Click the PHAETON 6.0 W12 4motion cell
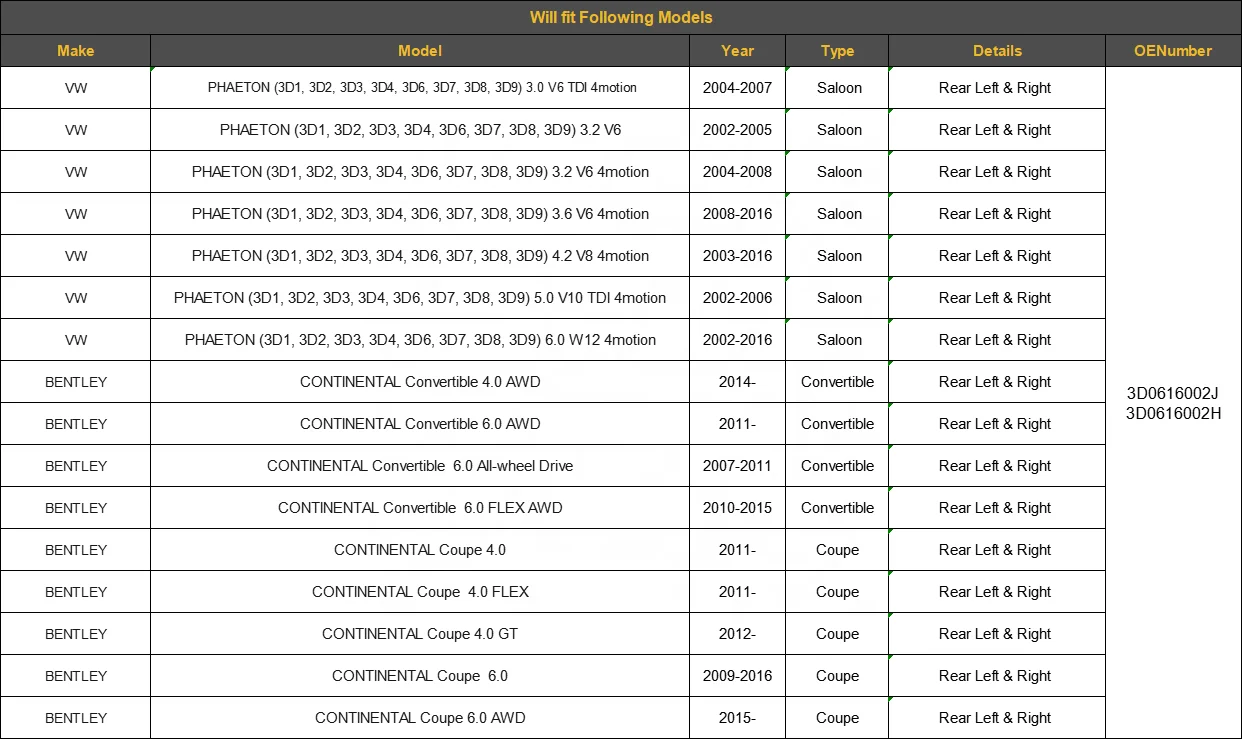This screenshot has height=739, width=1242. coord(420,340)
